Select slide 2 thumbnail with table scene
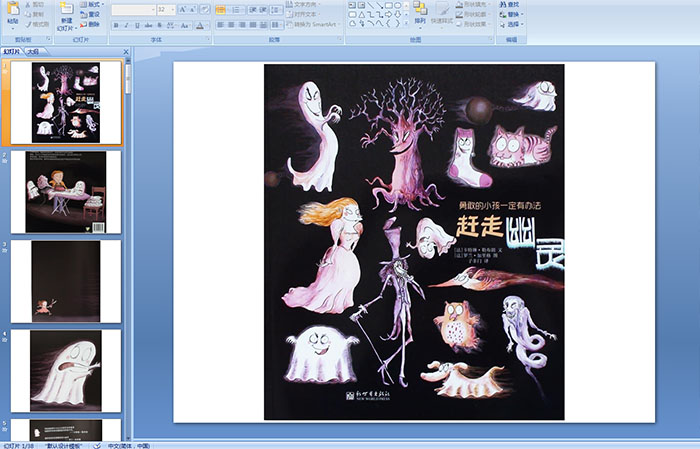The height and width of the screenshot is (449, 700). click(x=66, y=192)
